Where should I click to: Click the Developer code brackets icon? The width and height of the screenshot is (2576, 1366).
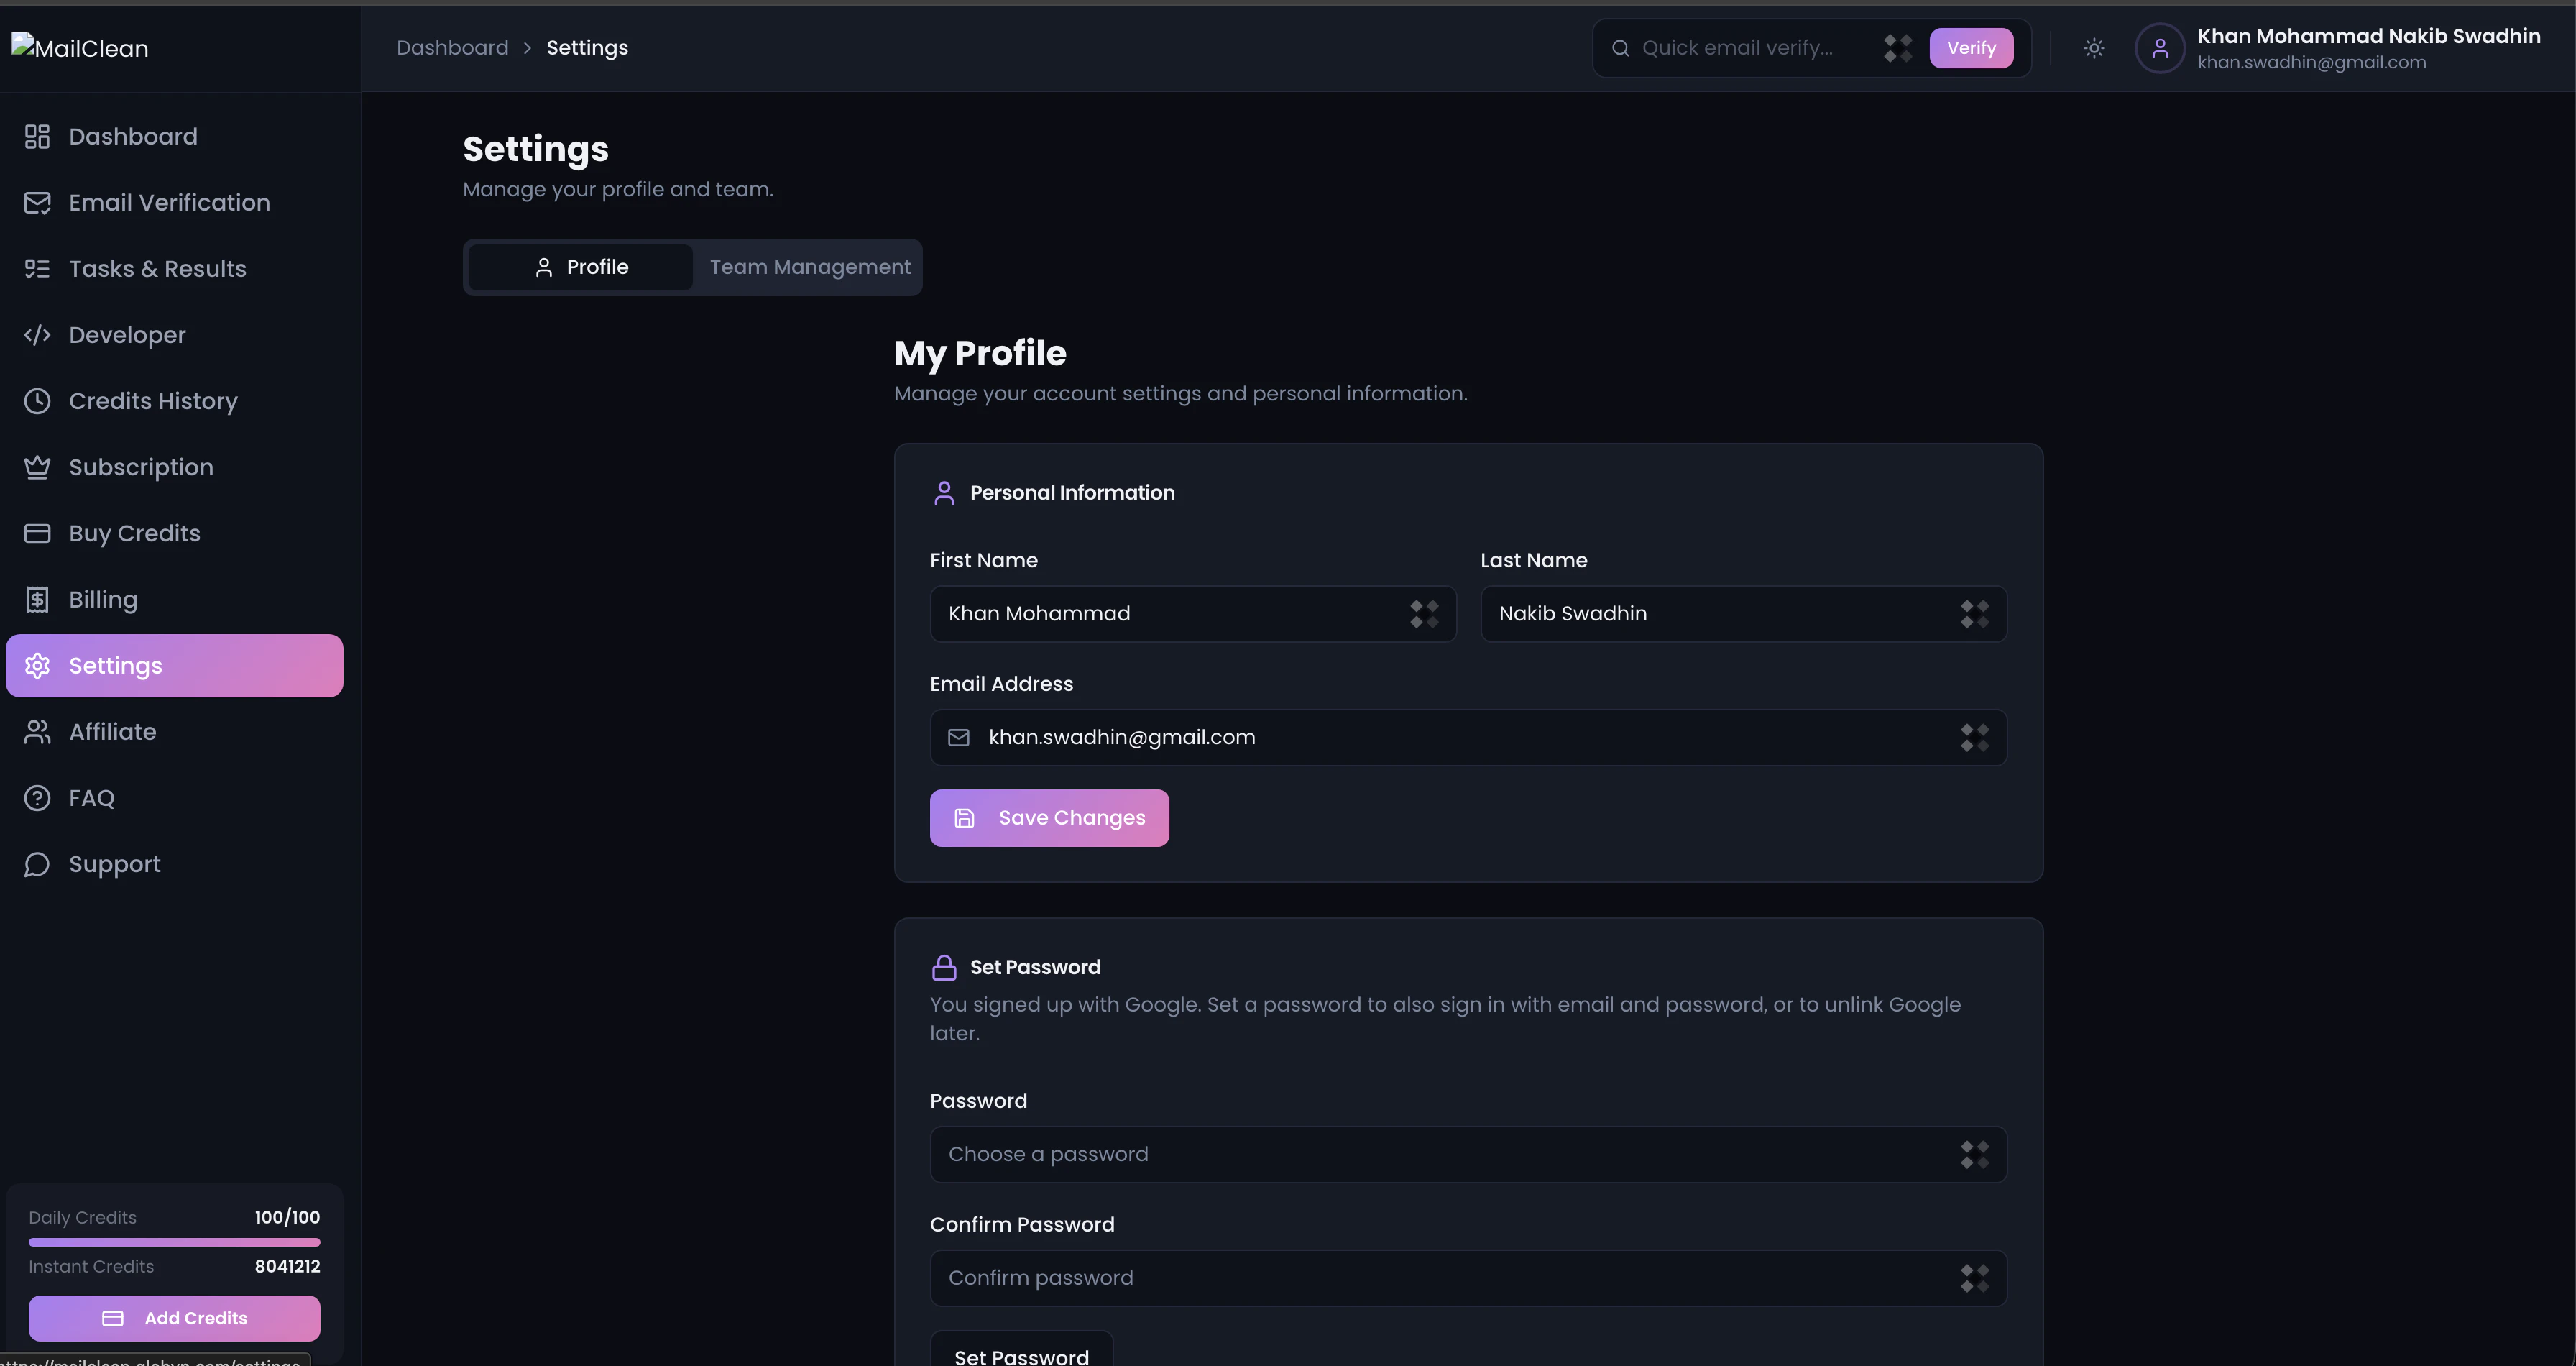point(37,335)
